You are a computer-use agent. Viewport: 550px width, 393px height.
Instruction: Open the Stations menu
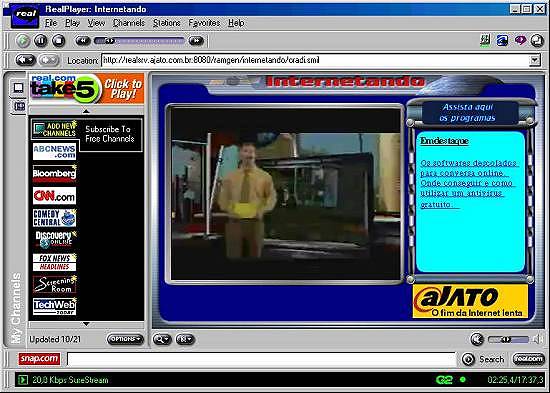167,23
